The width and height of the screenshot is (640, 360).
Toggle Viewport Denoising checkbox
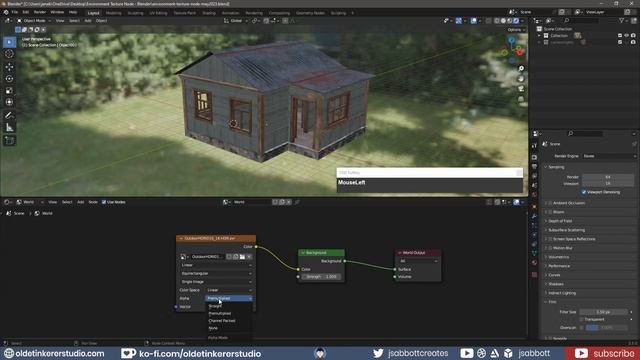pos(584,192)
